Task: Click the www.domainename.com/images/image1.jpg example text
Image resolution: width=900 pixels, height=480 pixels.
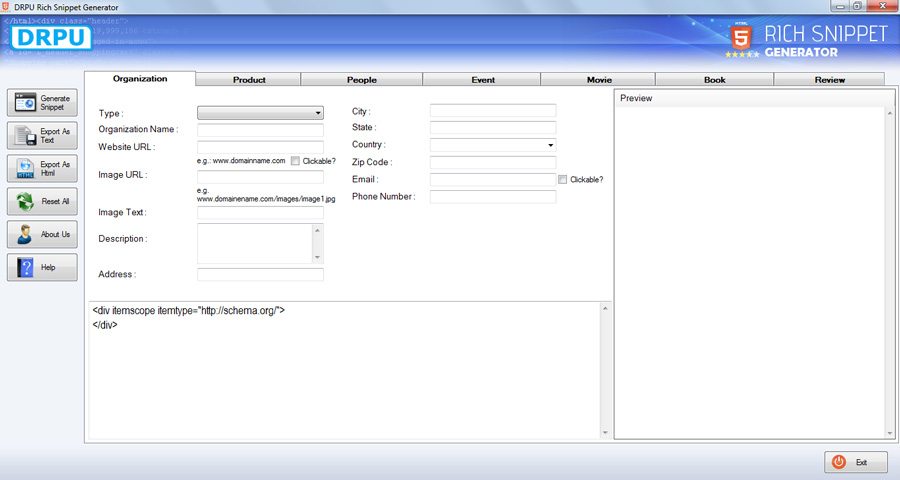Action: coord(266,199)
